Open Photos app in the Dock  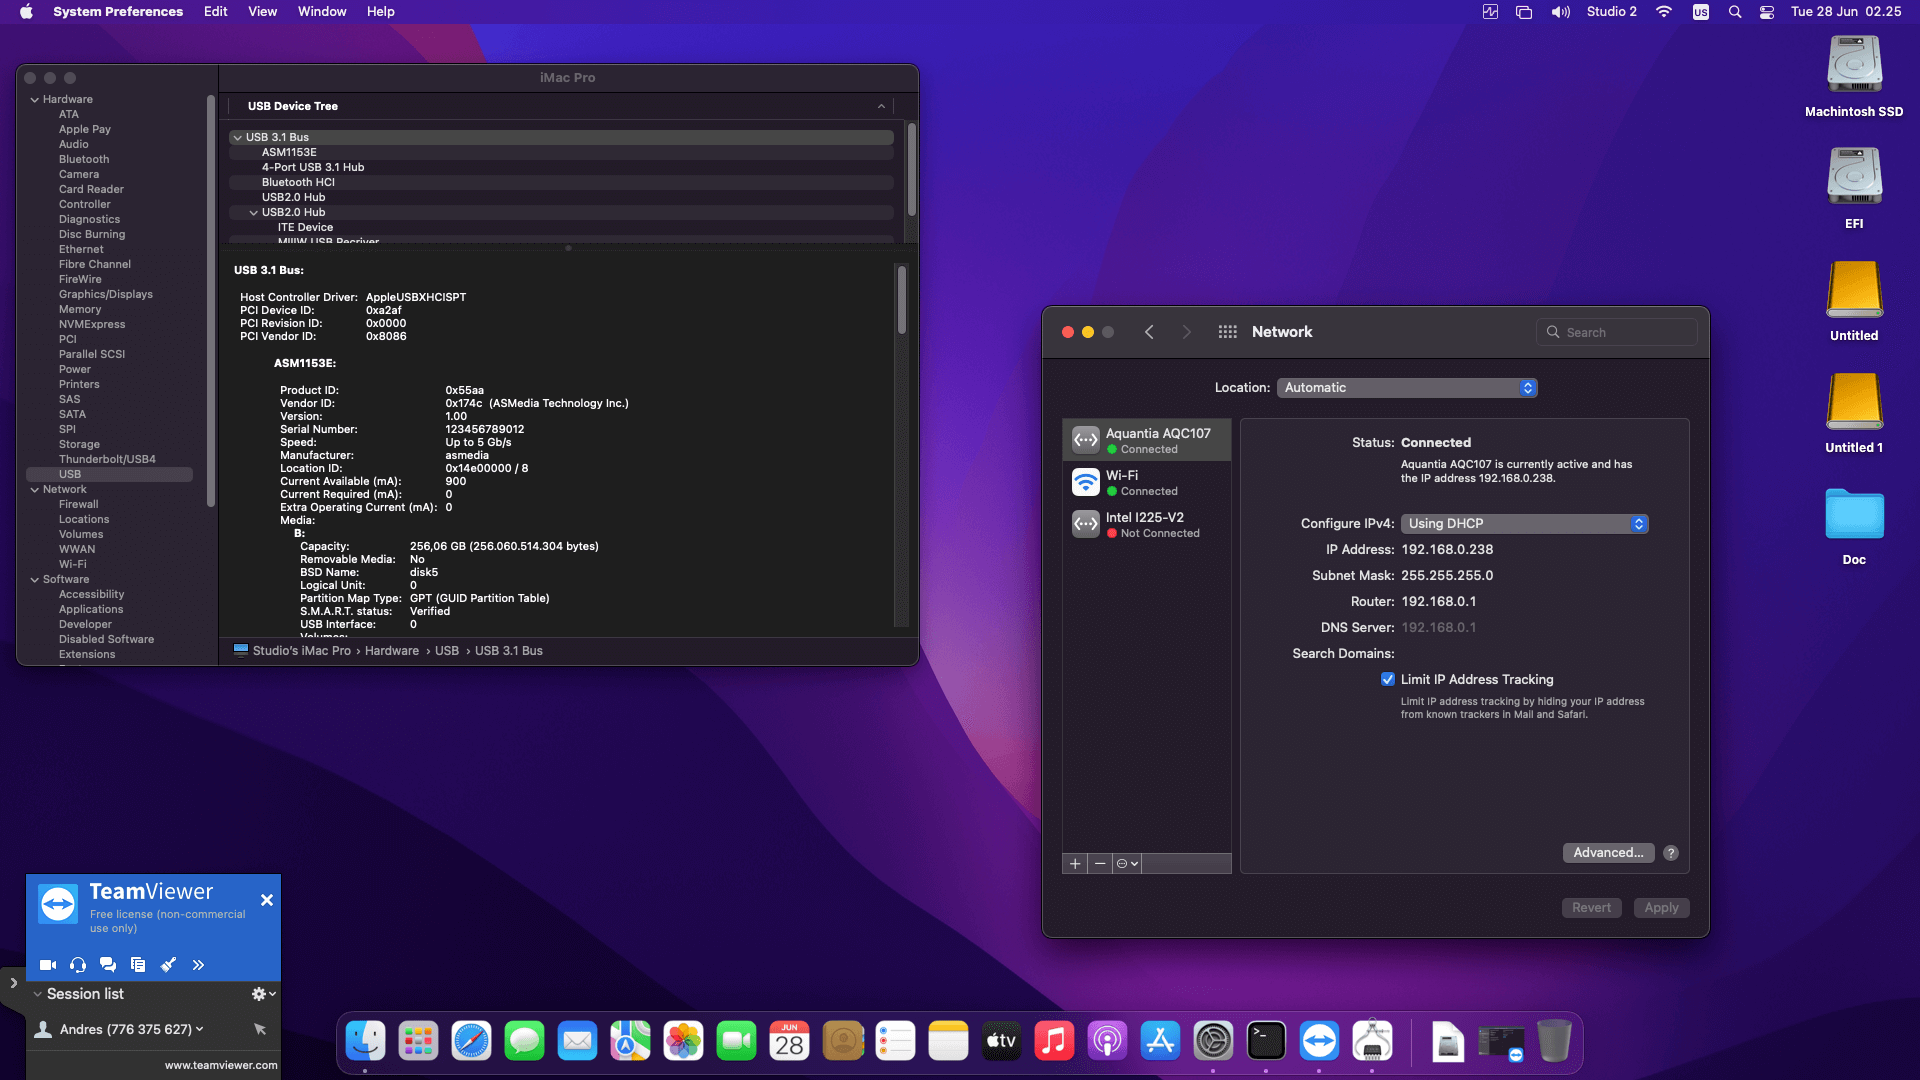point(683,1042)
